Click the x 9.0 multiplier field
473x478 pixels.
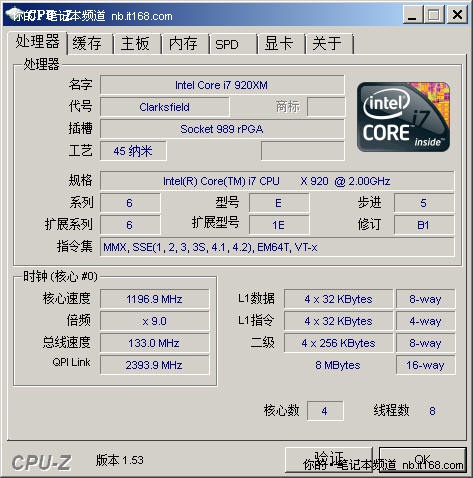[x=155, y=321]
